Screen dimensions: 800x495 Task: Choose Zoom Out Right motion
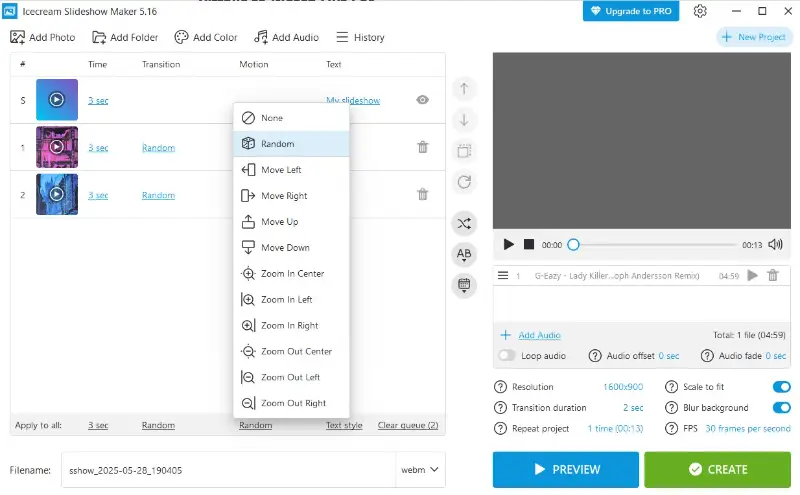pyautogui.click(x=291, y=403)
